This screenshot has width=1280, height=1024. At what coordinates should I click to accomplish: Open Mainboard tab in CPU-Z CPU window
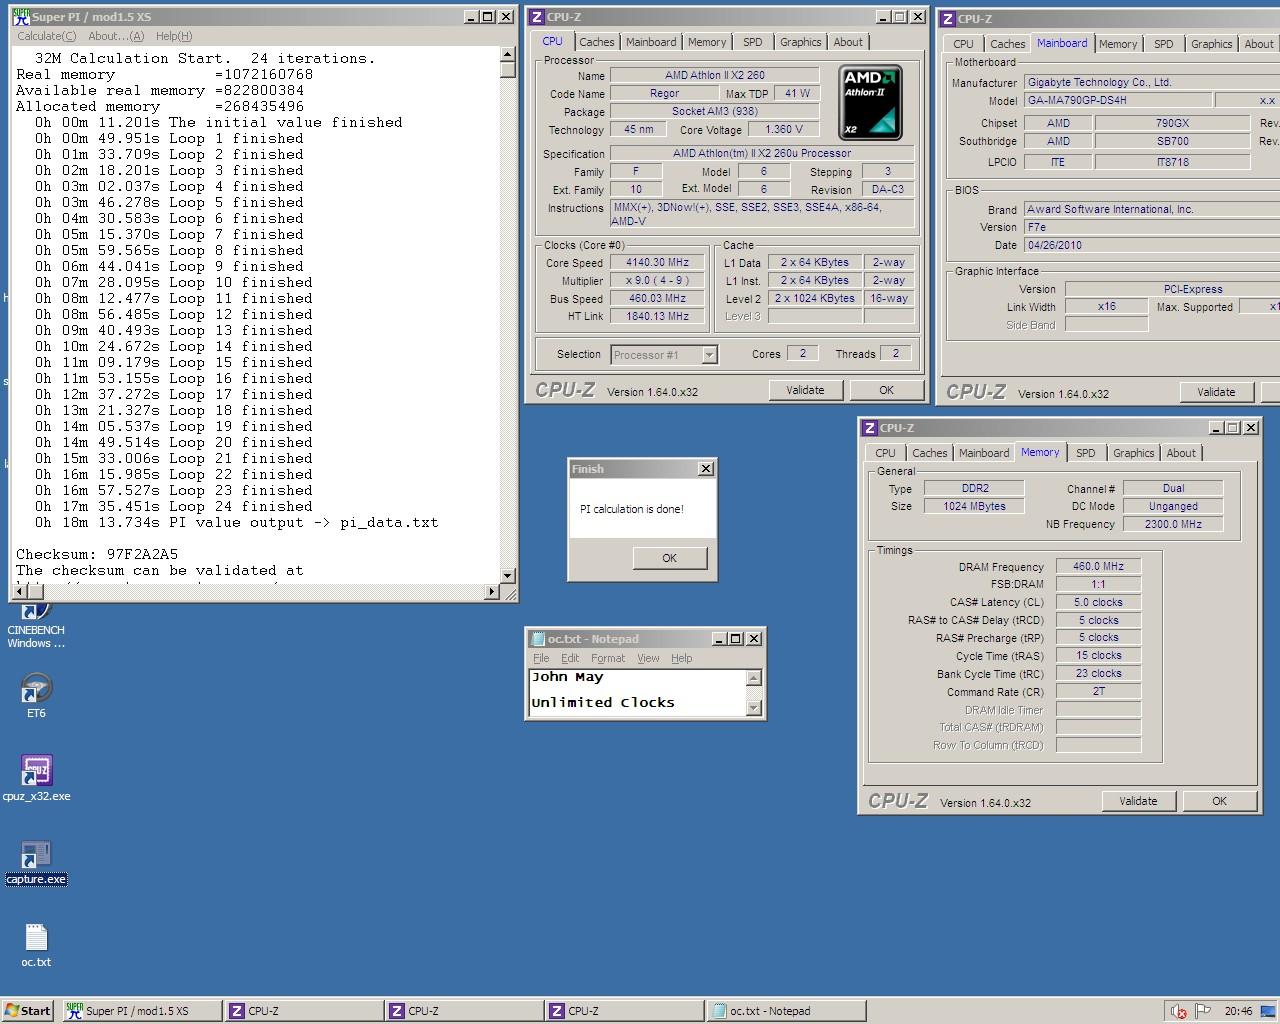[651, 42]
